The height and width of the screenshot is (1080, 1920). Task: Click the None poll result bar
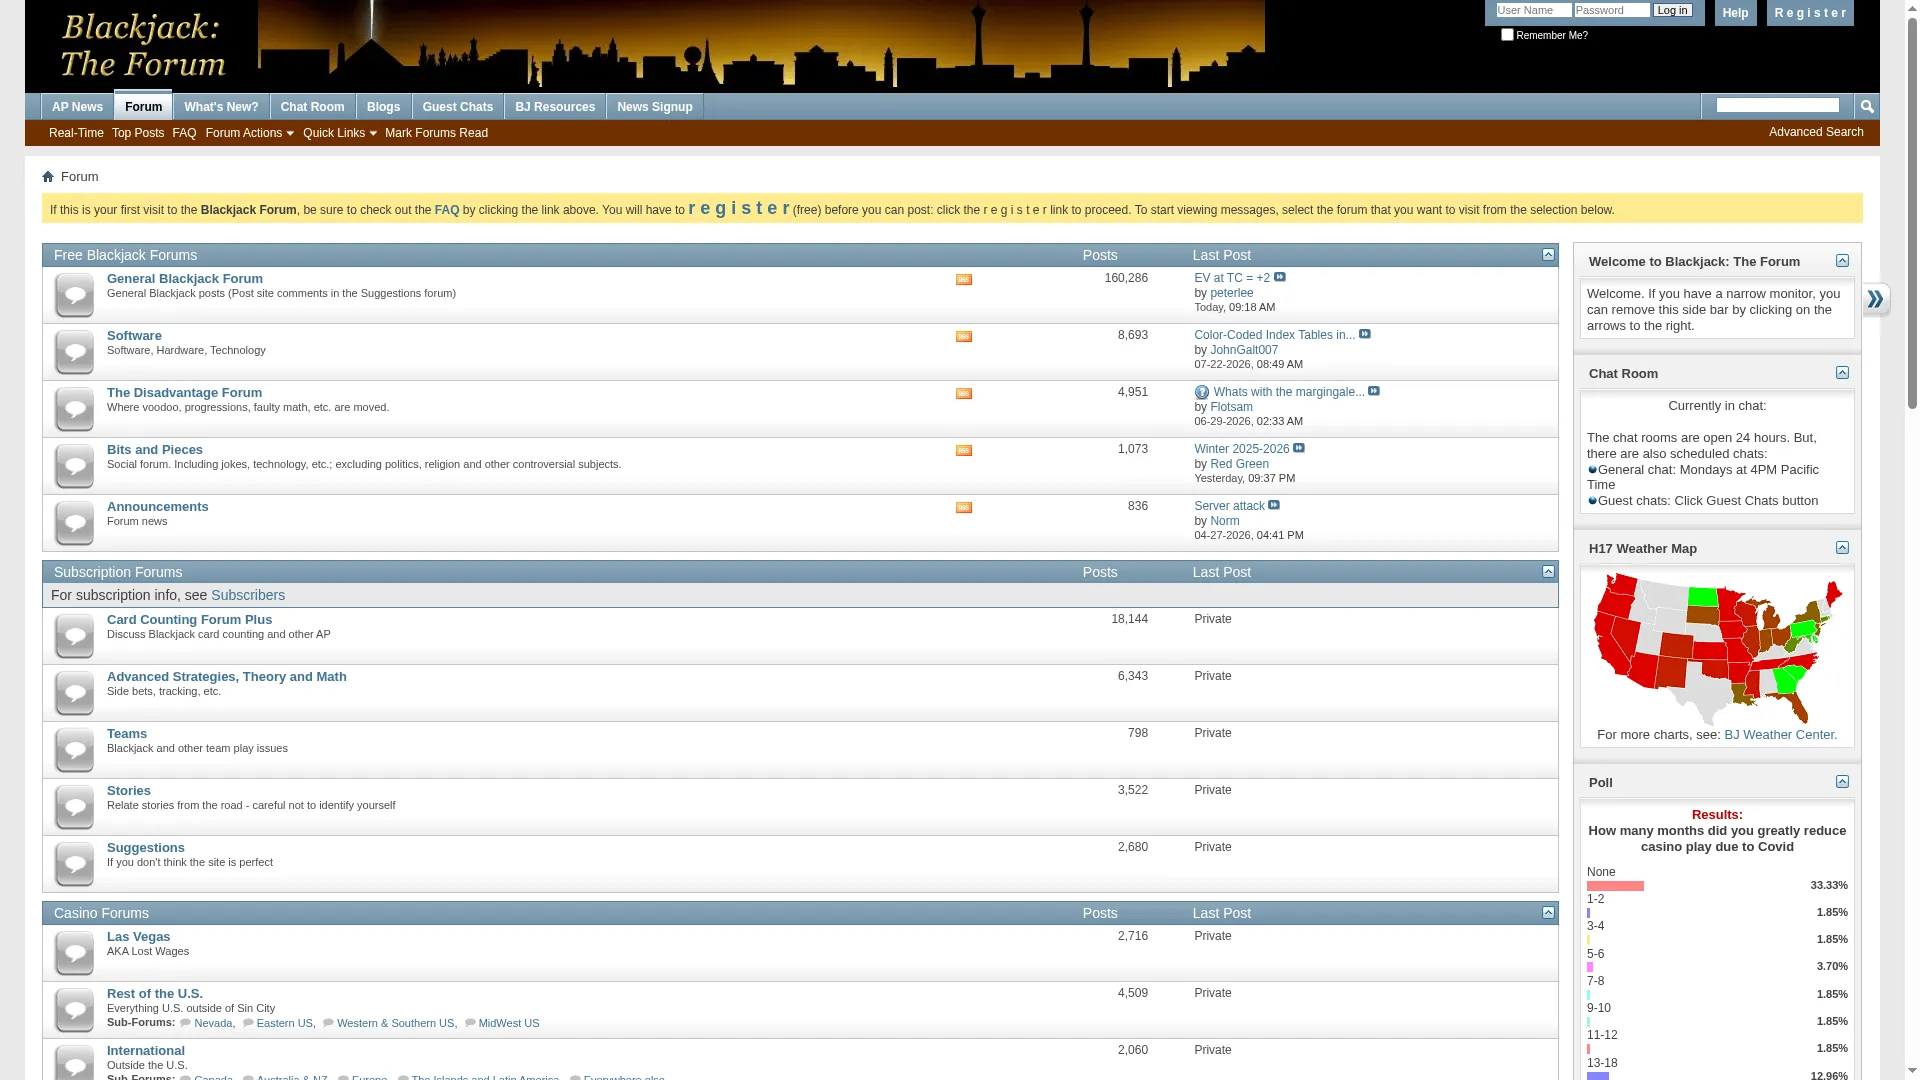(x=1615, y=887)
